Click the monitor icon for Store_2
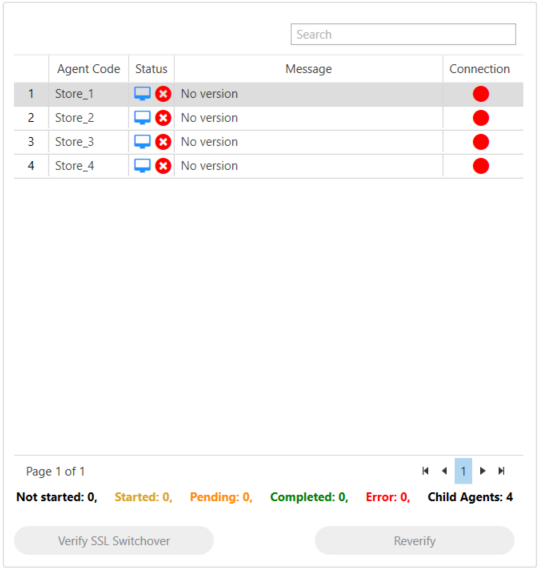 pyautogui.click(x=142, y=118)
